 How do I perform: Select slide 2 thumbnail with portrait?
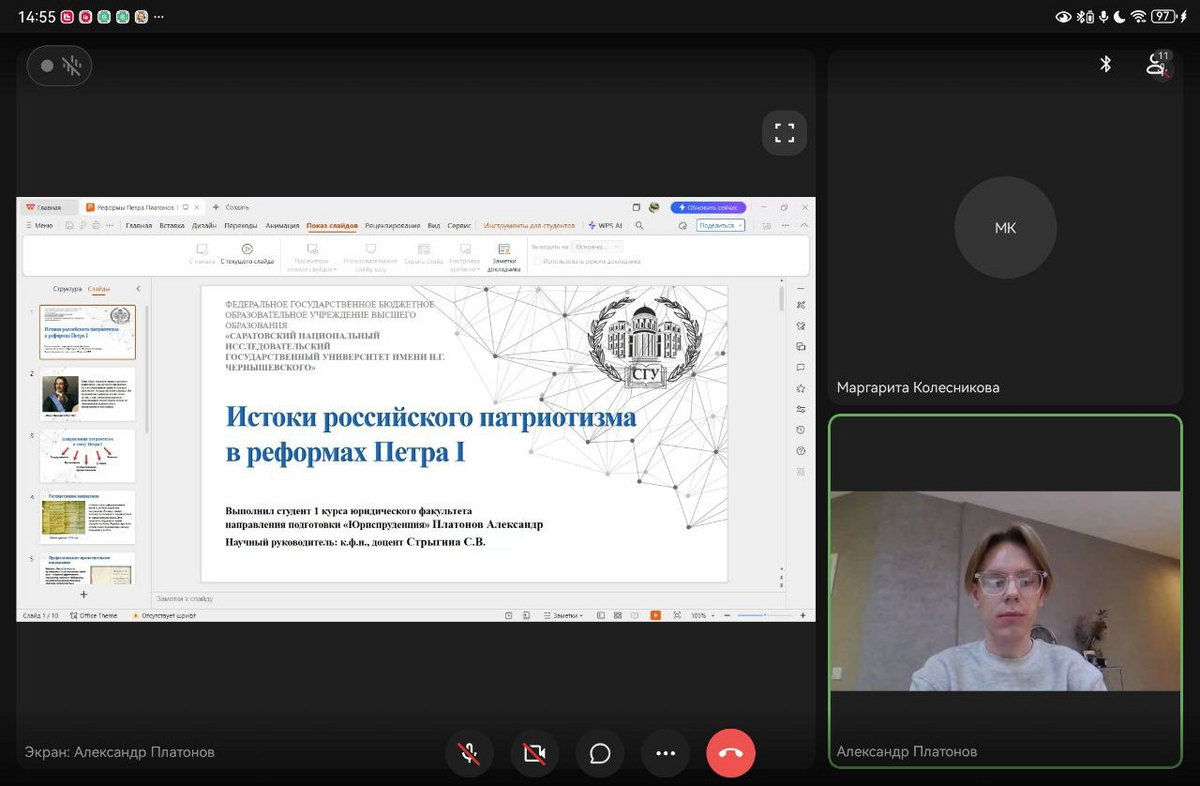[87, 394]
